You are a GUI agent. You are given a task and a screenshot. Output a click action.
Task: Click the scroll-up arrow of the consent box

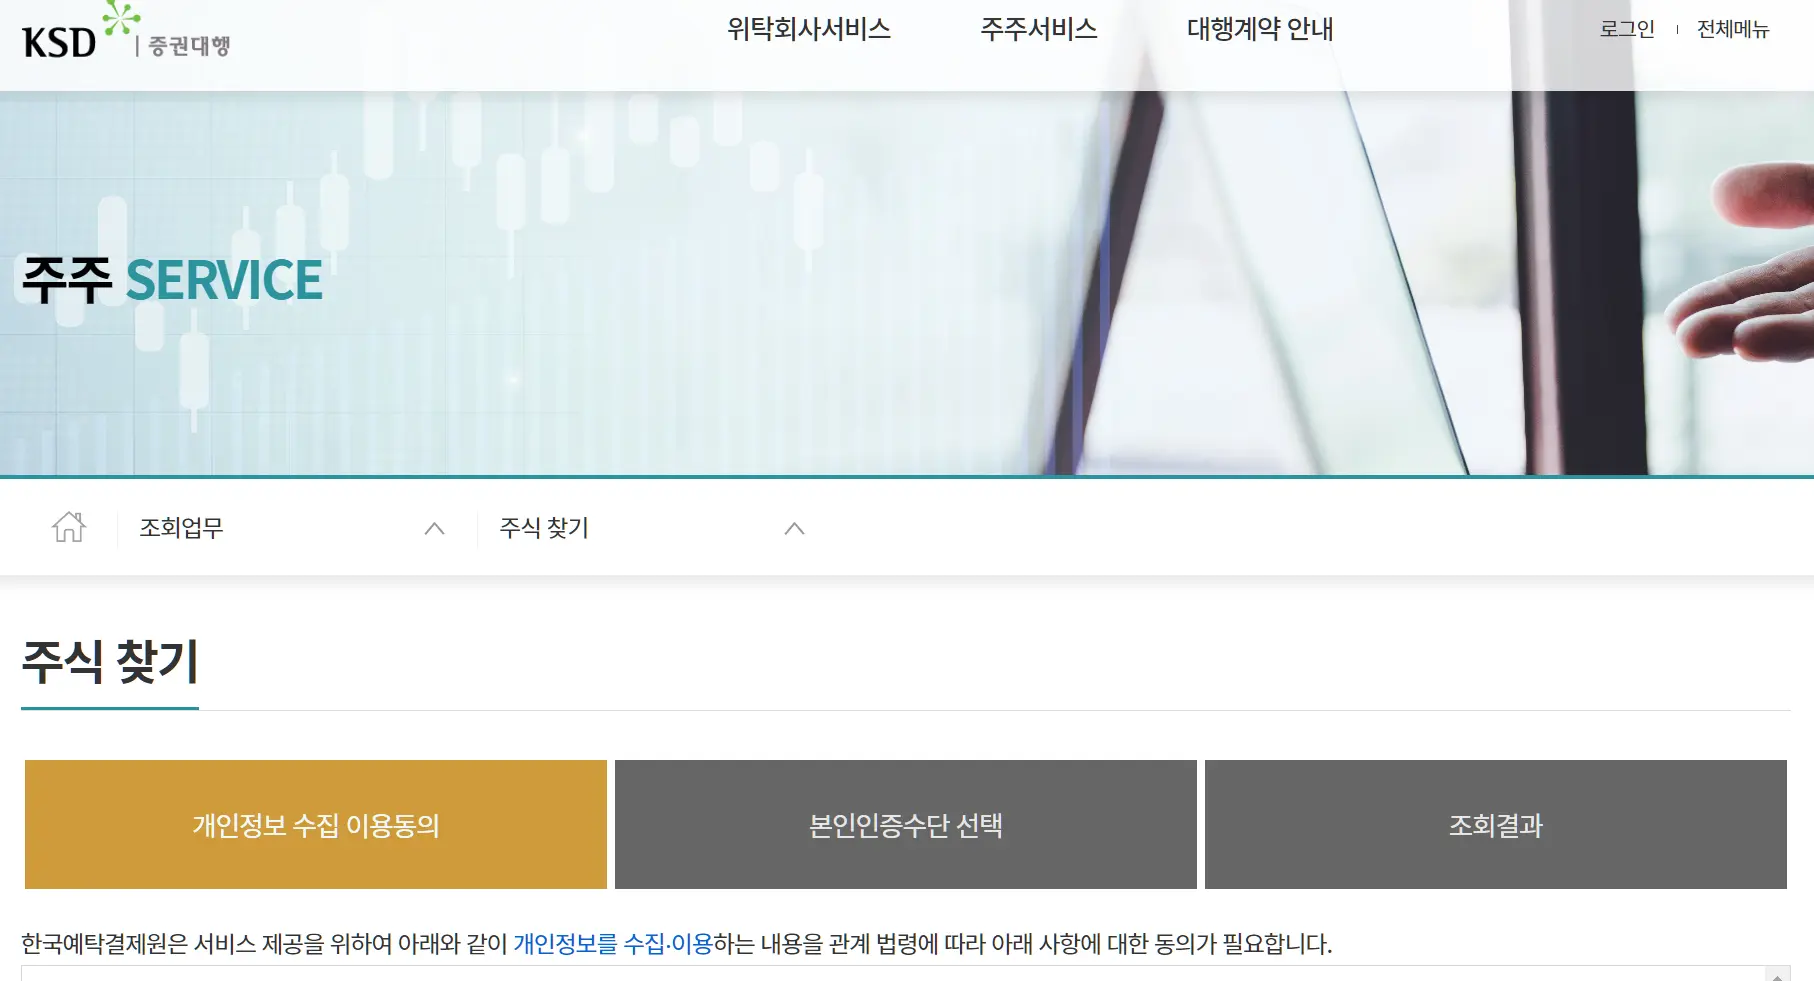[1777, 975]
